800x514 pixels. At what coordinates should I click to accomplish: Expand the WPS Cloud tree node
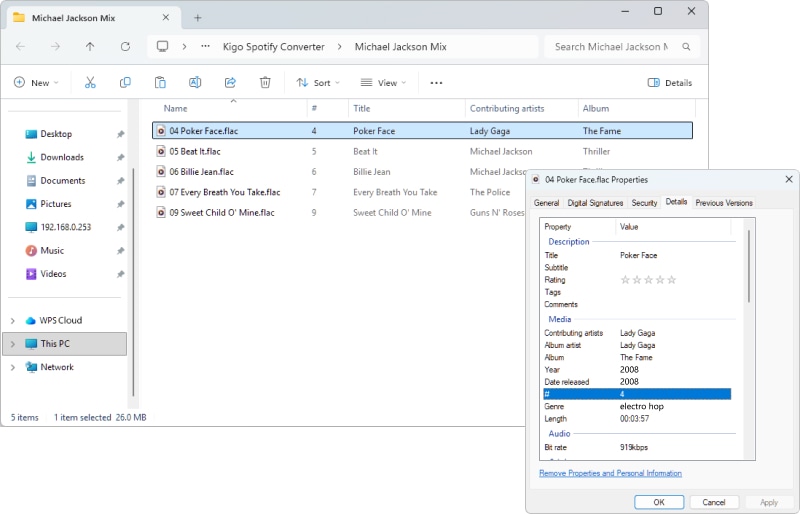[13, 321]
